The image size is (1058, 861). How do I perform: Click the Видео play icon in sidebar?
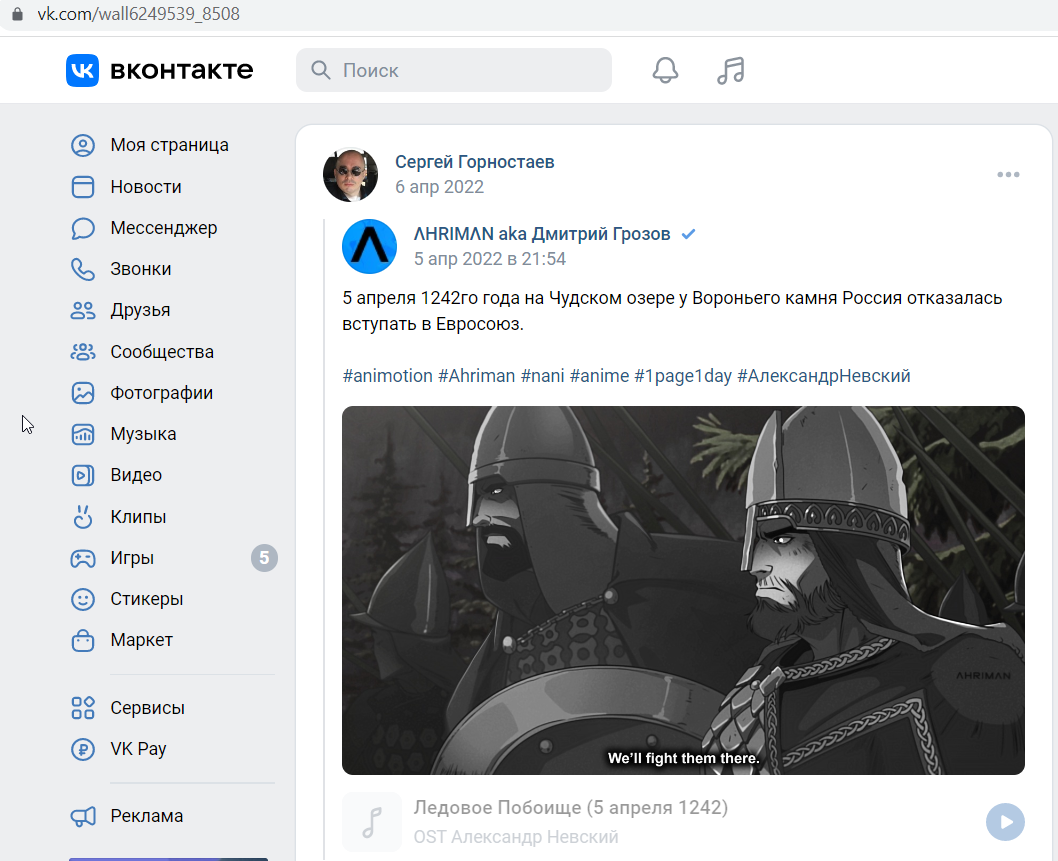(x=83, y=475)
